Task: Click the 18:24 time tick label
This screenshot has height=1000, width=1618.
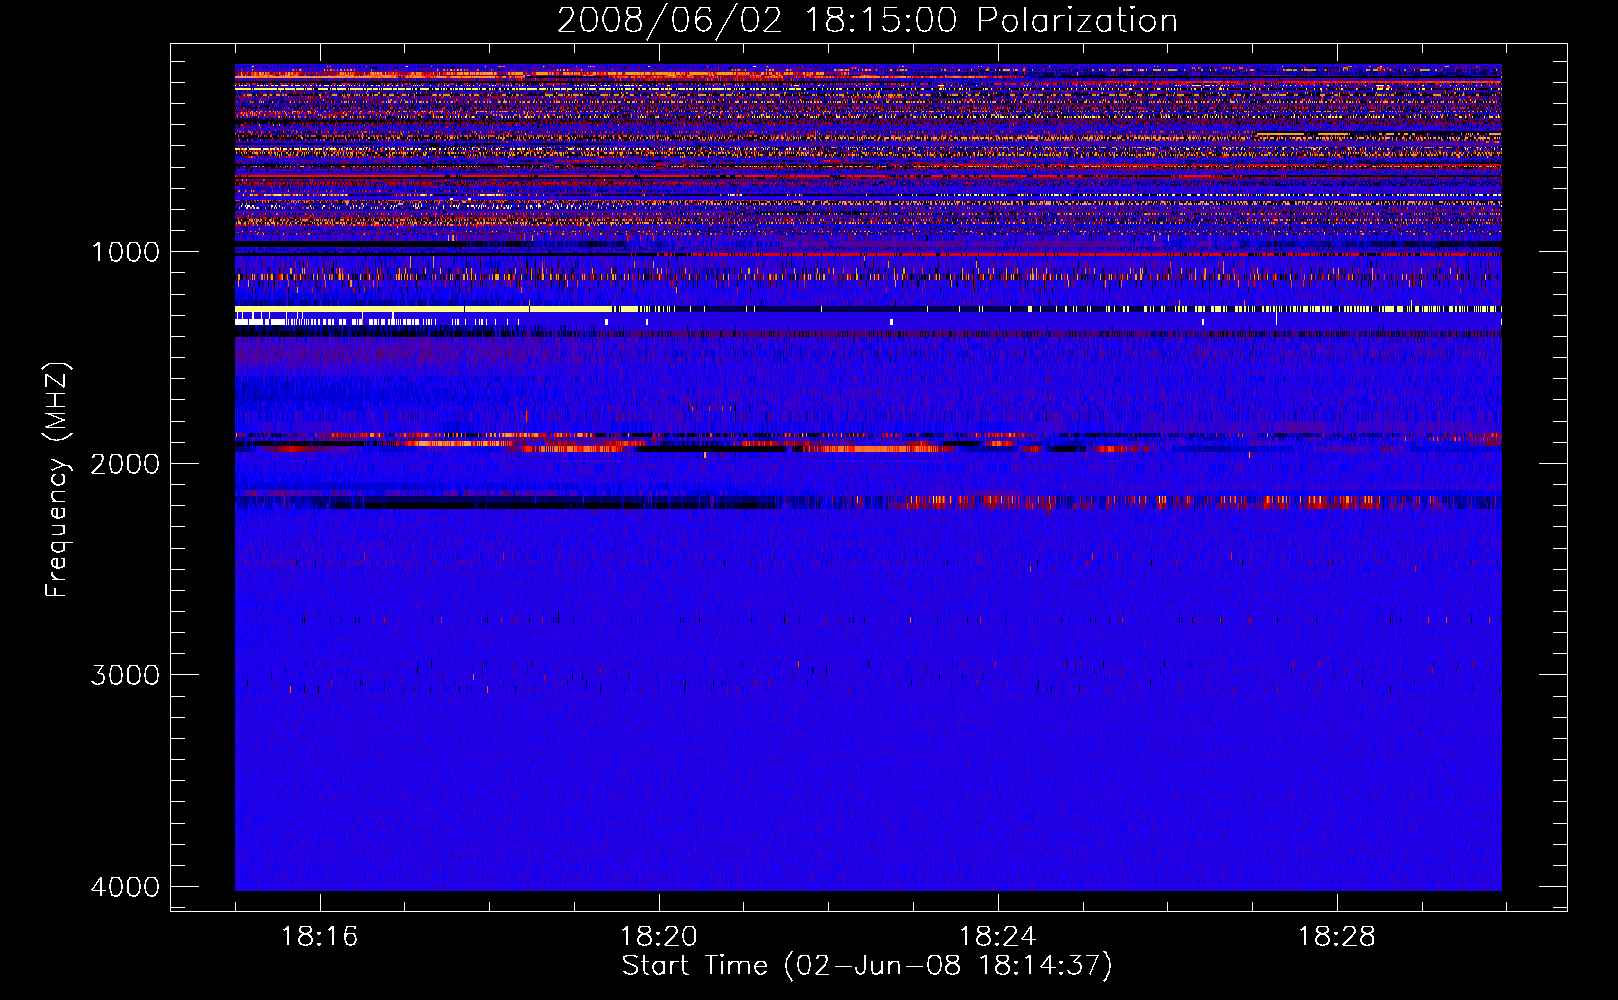Action: point(997,937)
